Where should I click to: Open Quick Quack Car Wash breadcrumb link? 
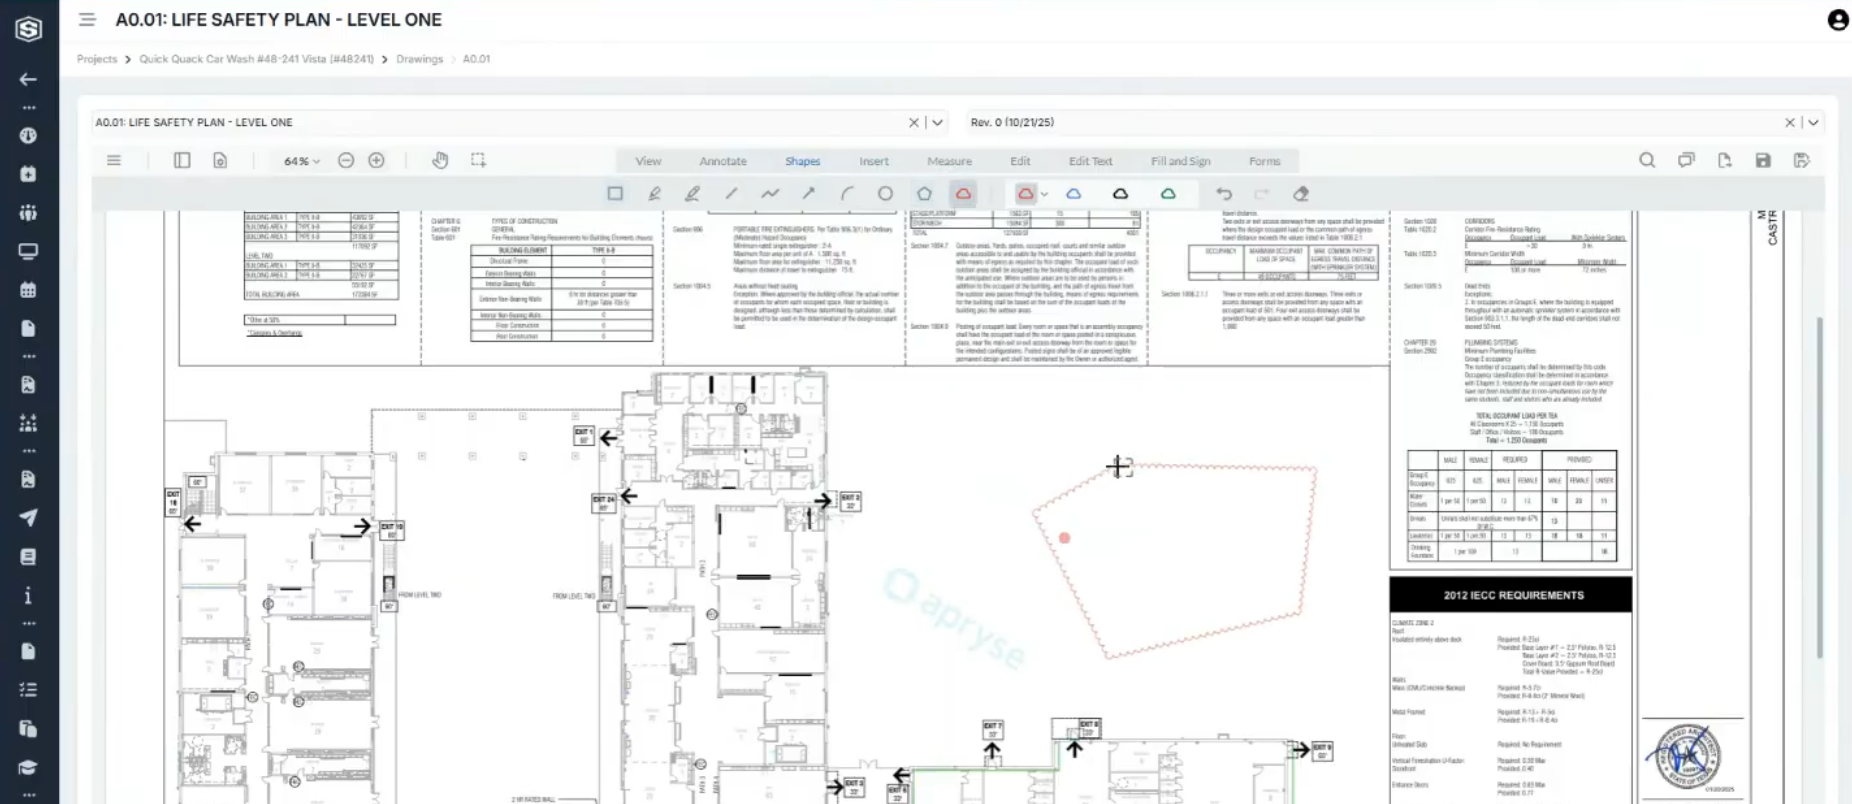click(x=256, y=59)
